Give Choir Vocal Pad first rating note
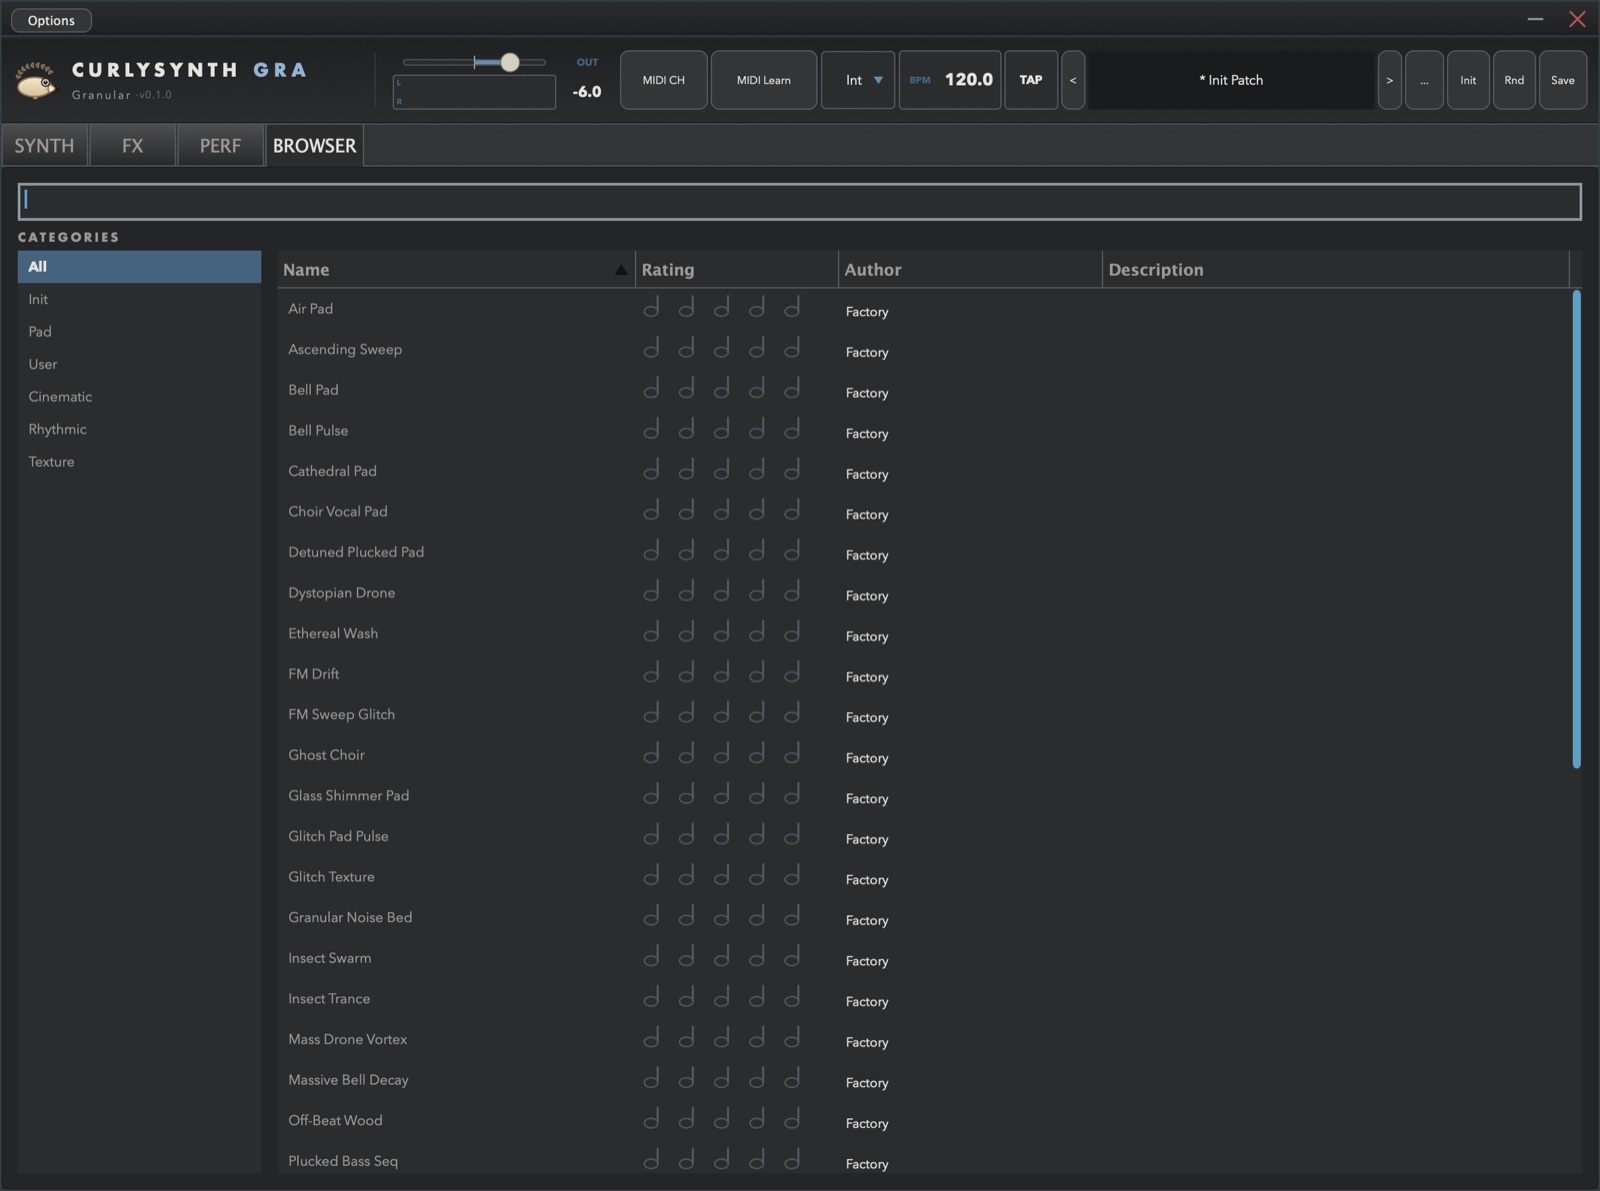 (x=651, y=511)
